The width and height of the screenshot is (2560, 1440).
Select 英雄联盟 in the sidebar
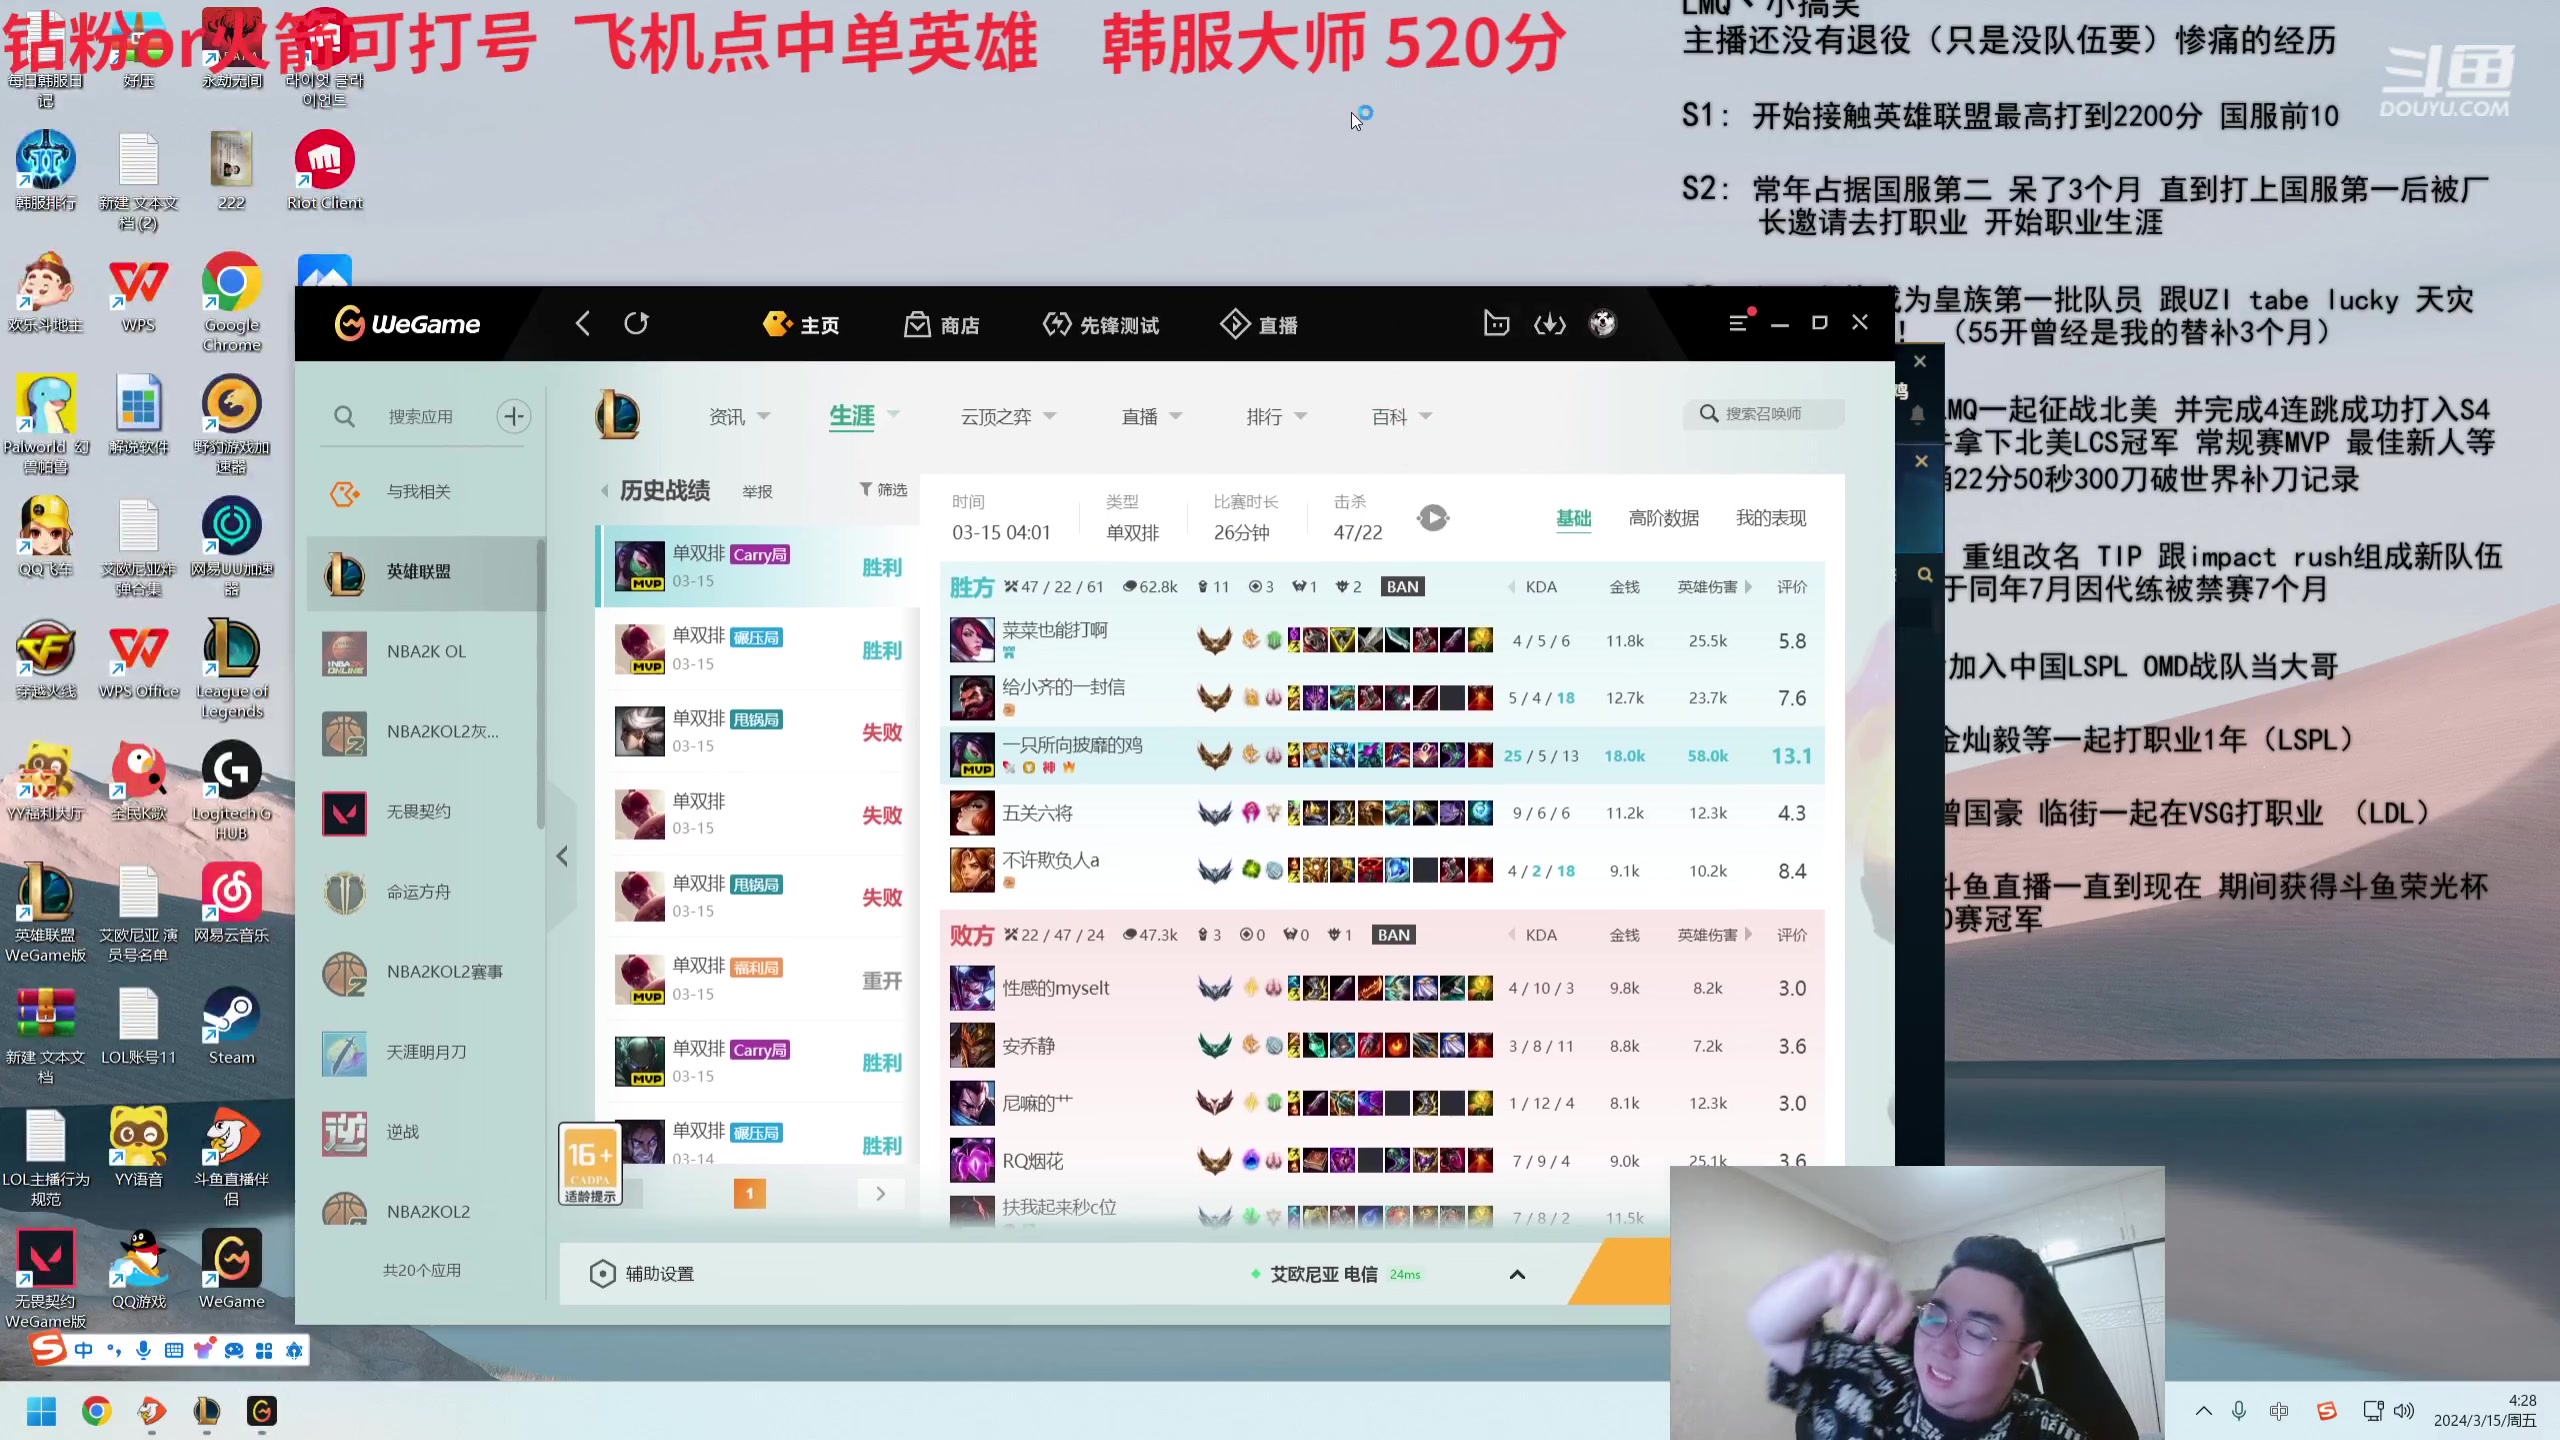tap(427, 572)
